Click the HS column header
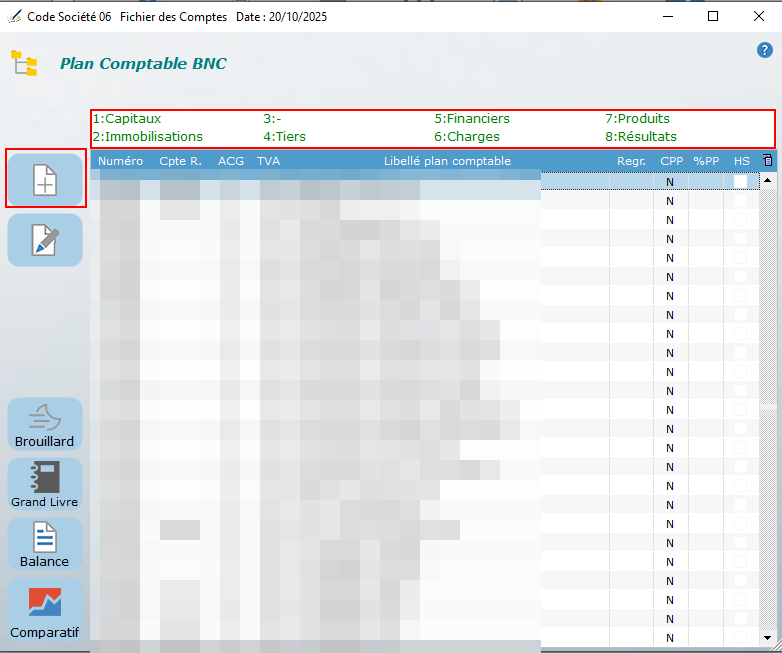Viewport: 782px width, 653px height. [742, 161]
